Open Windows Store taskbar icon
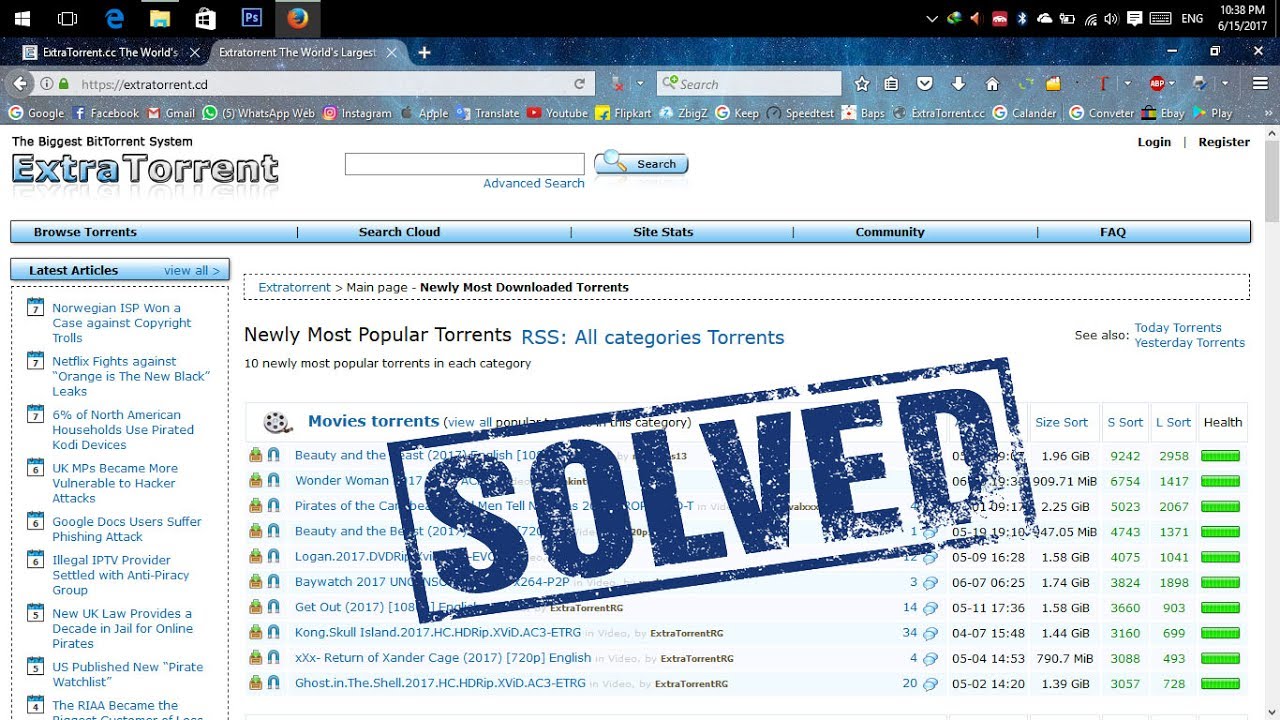The width and height of the screenshot is (1280, 720). pyautogui.click(x=205, y=18)
